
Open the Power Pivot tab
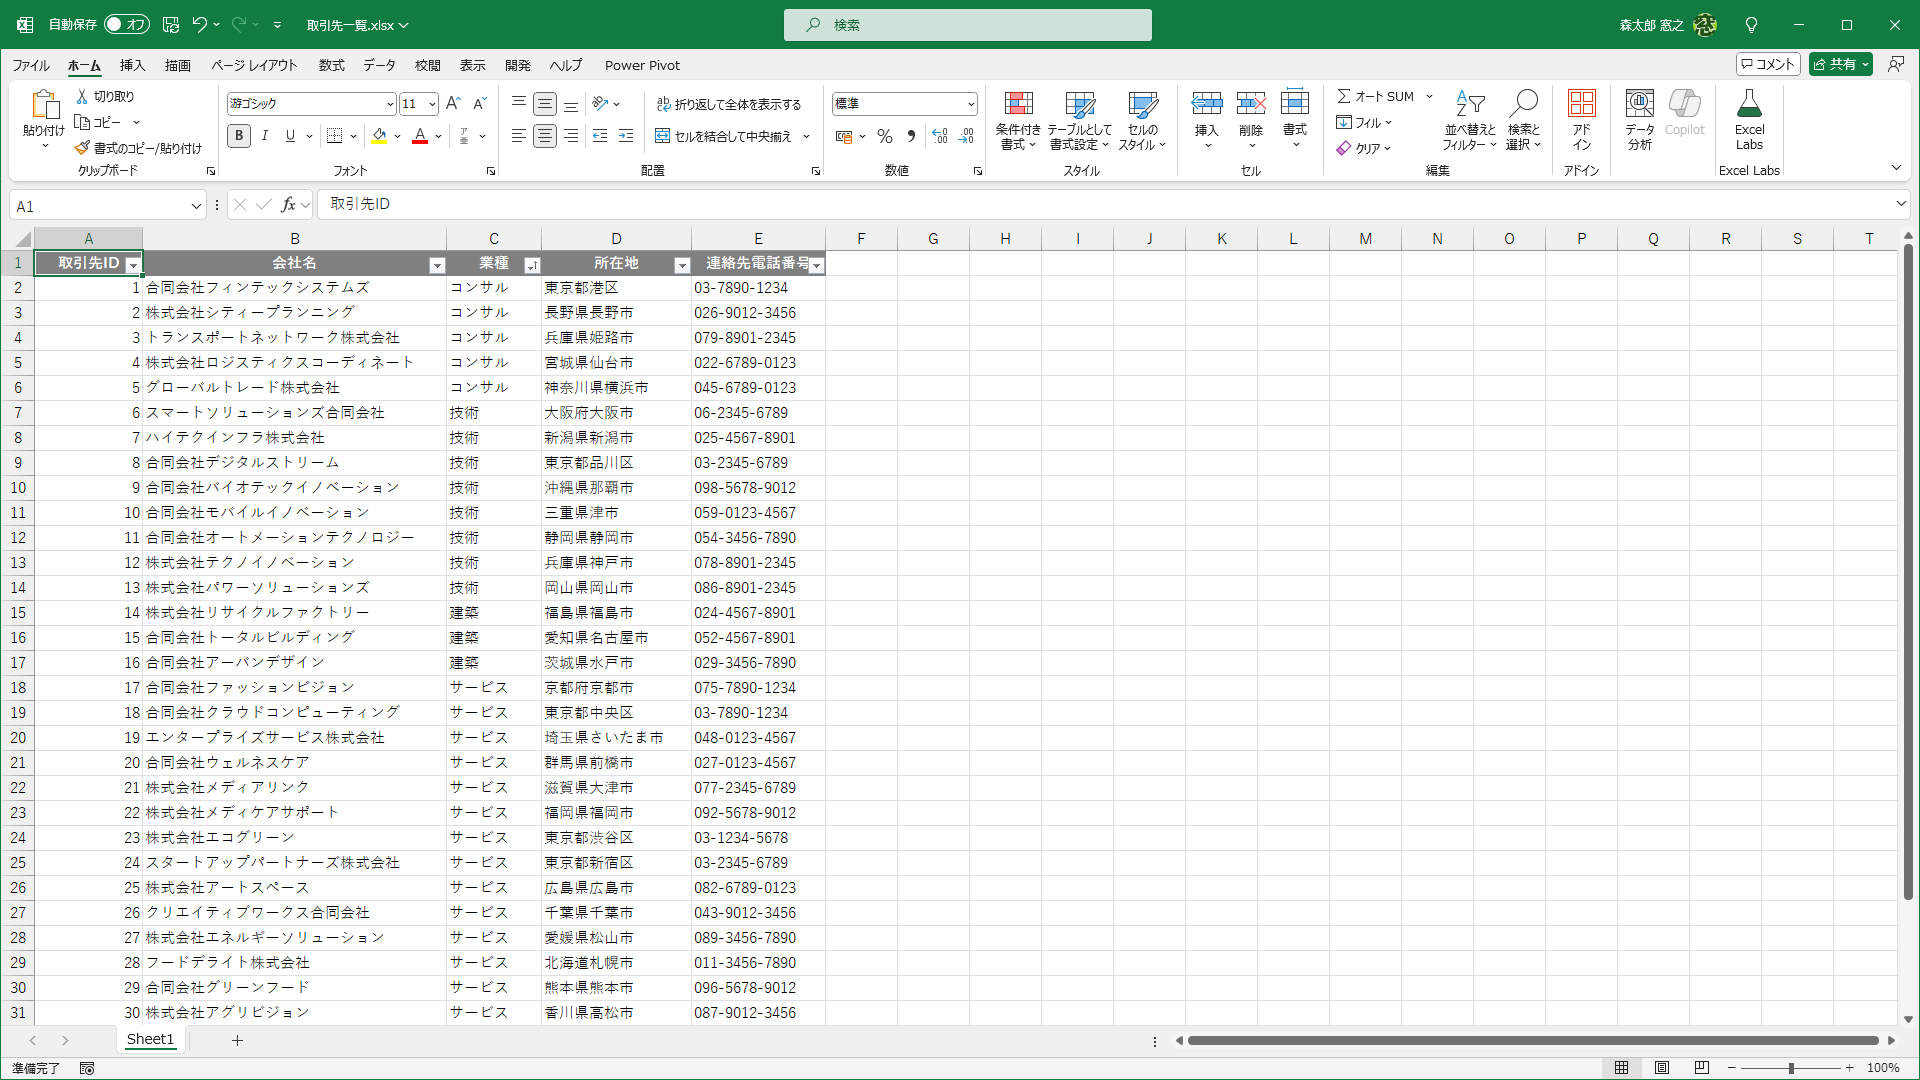[642, 65]
